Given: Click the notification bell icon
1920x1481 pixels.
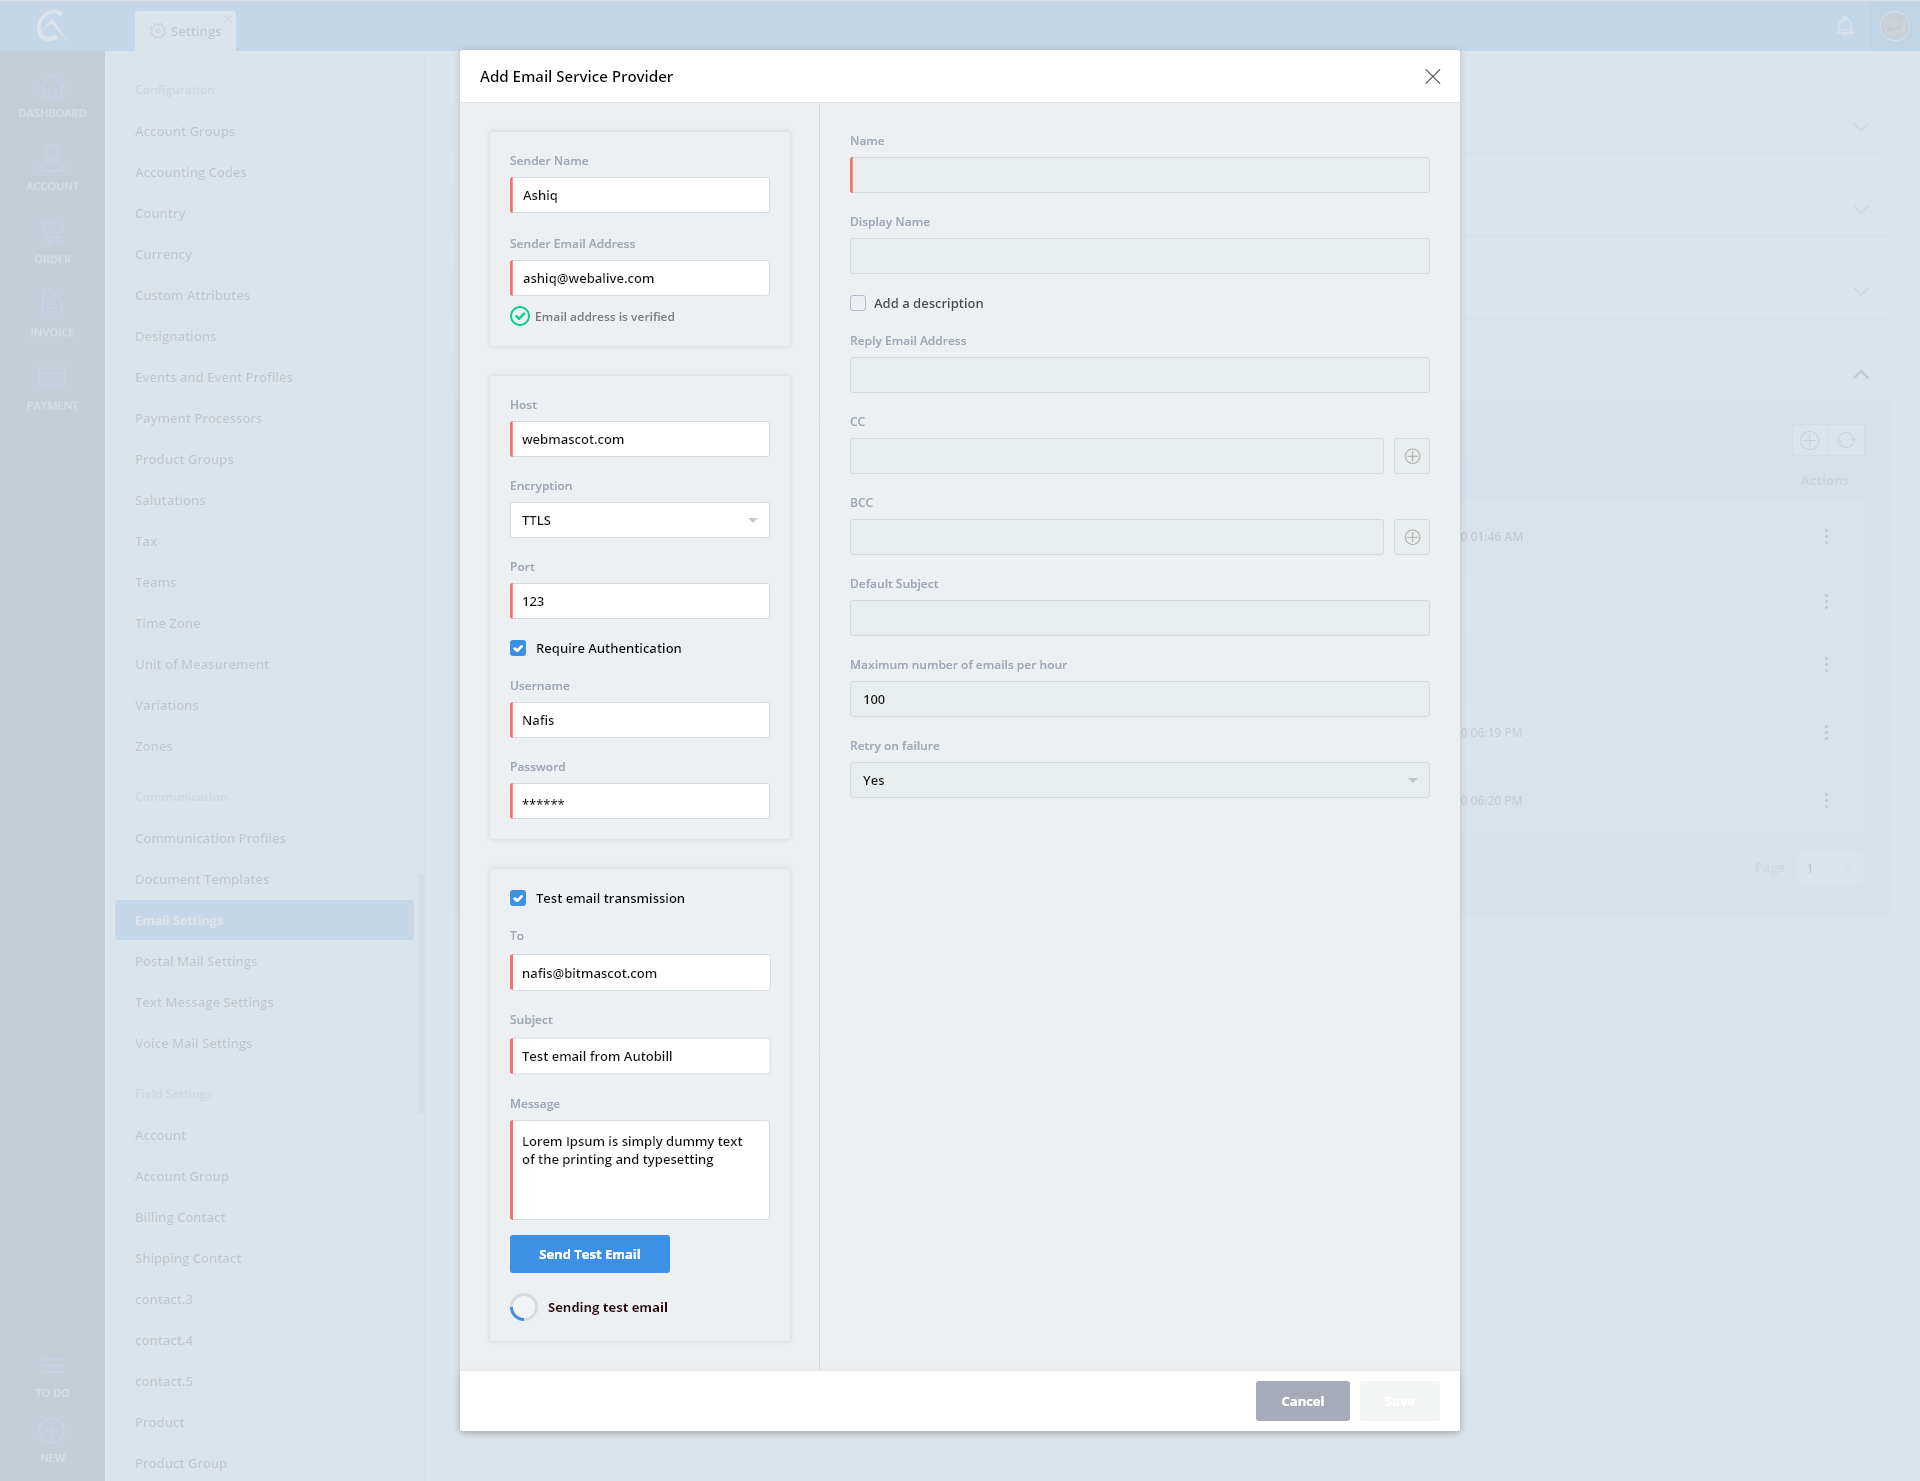Looking at the screenshot, I should (1845, 26).
